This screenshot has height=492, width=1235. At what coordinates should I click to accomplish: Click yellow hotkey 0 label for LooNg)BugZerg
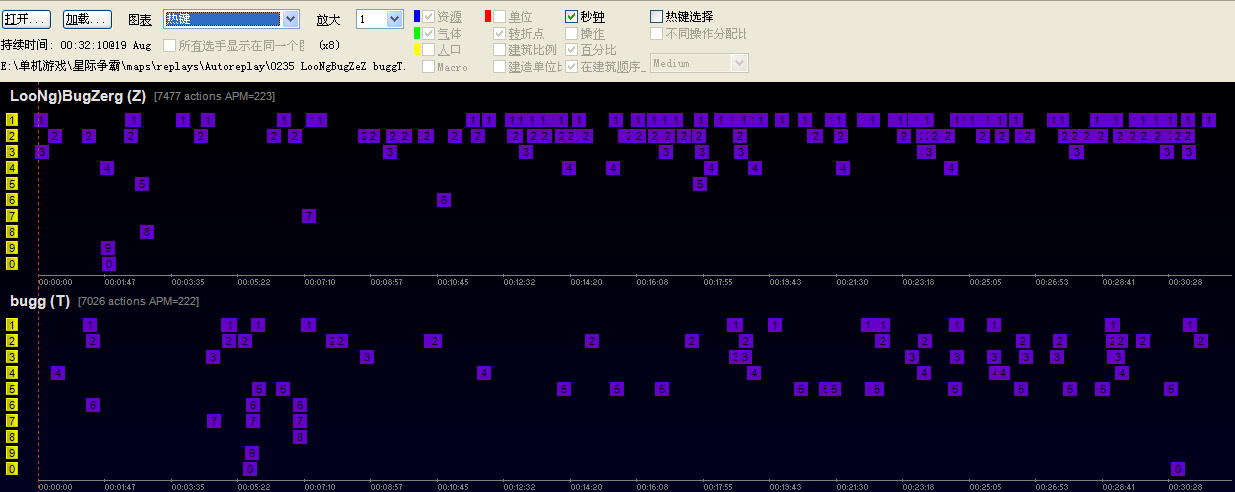pyautogui.click(x=11, y=264)
